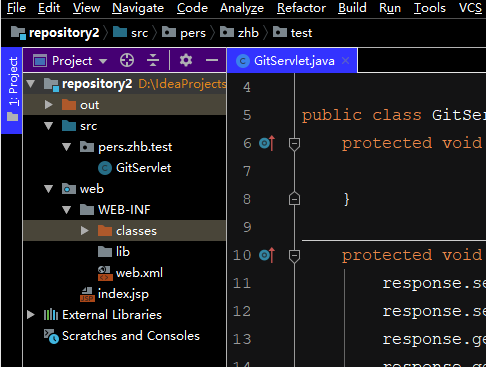Select the classes folder
This screenshot has height=367, width=486.
click(124, 231)
